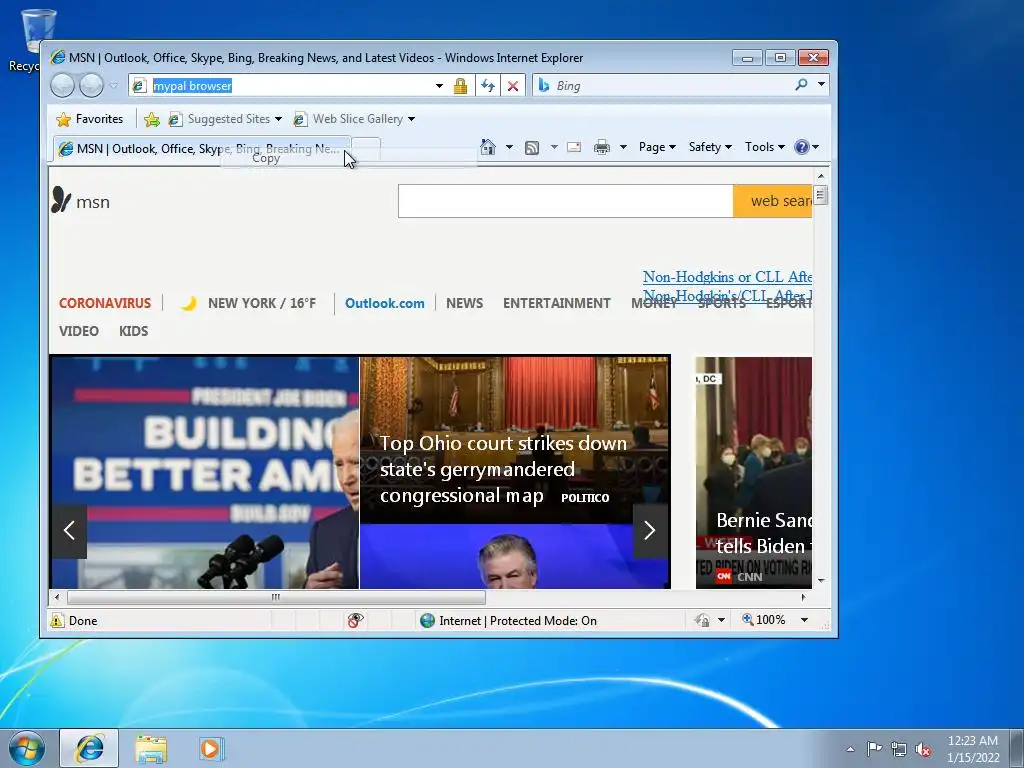1024x768 pixels.
Task: Expand the Home button dropdown arrow
Action: coord(509,147)
